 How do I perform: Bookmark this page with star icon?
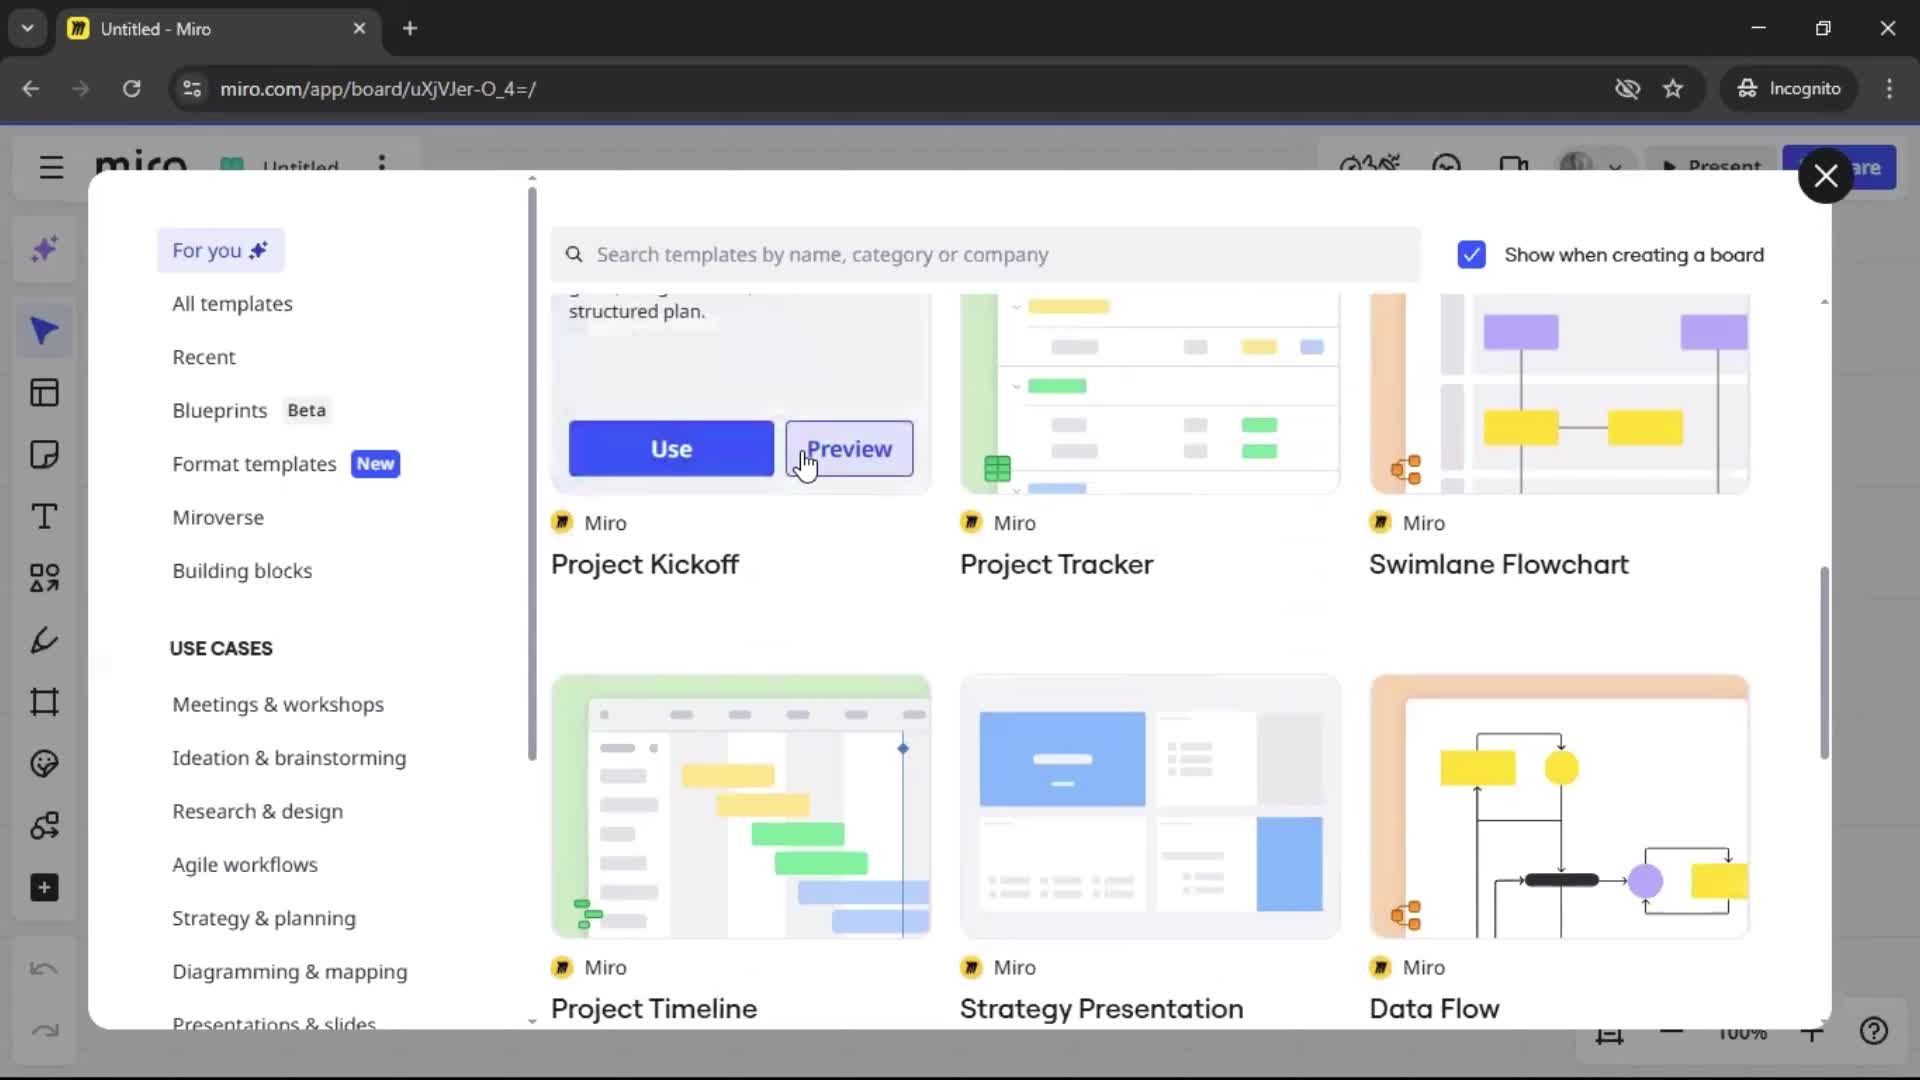click(1673, 89)
